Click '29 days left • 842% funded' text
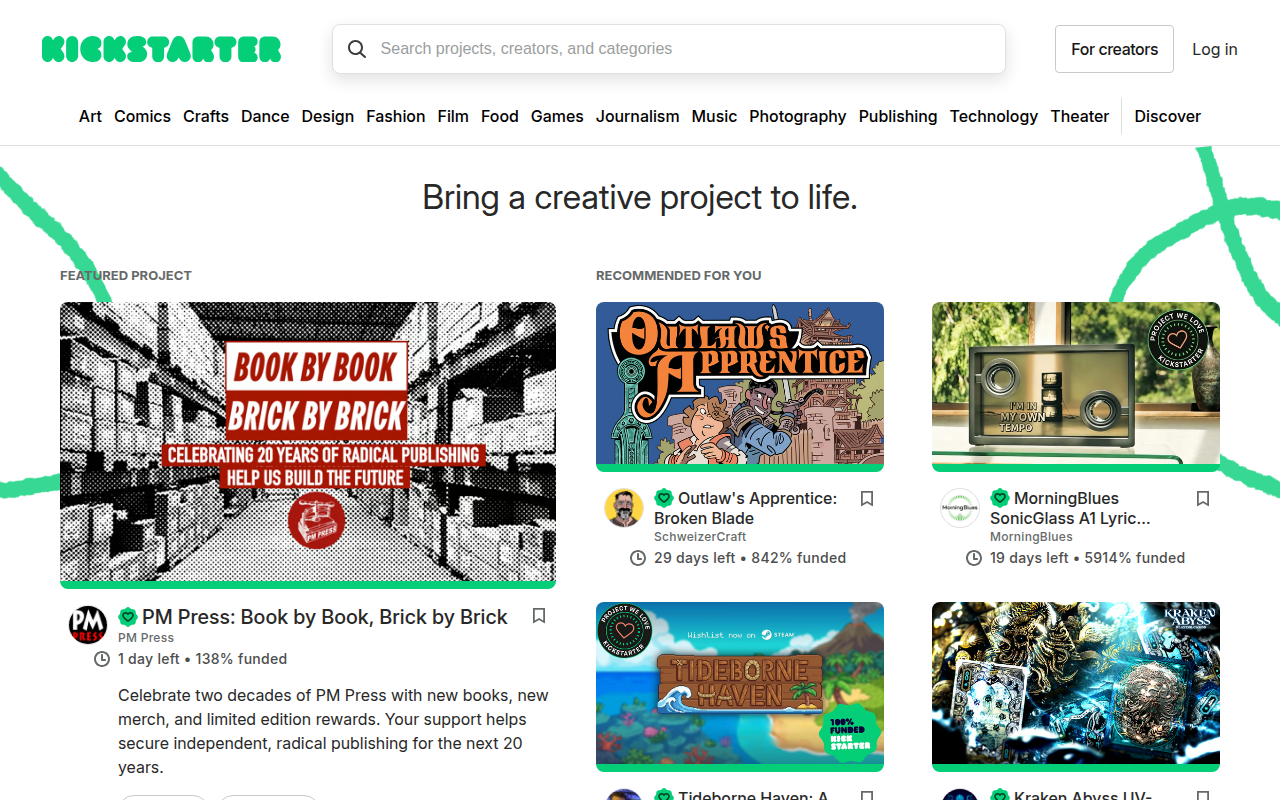Image resolution: width=1280 pixels, height=800 pixels. (x=750, y=558)
